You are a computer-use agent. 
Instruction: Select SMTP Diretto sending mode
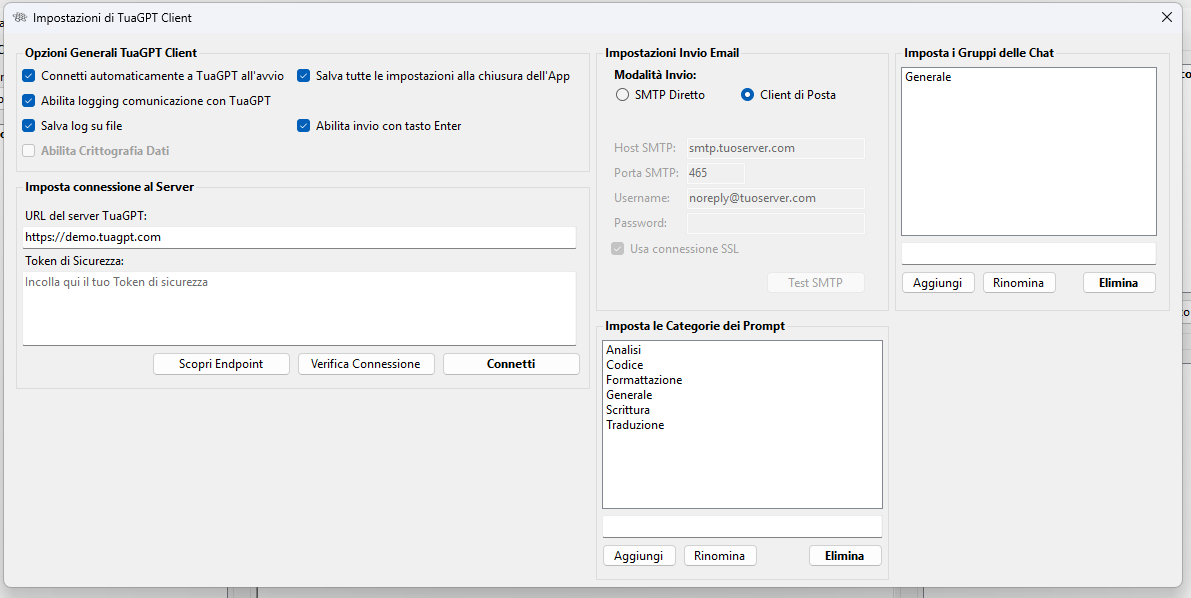point(623,95)
